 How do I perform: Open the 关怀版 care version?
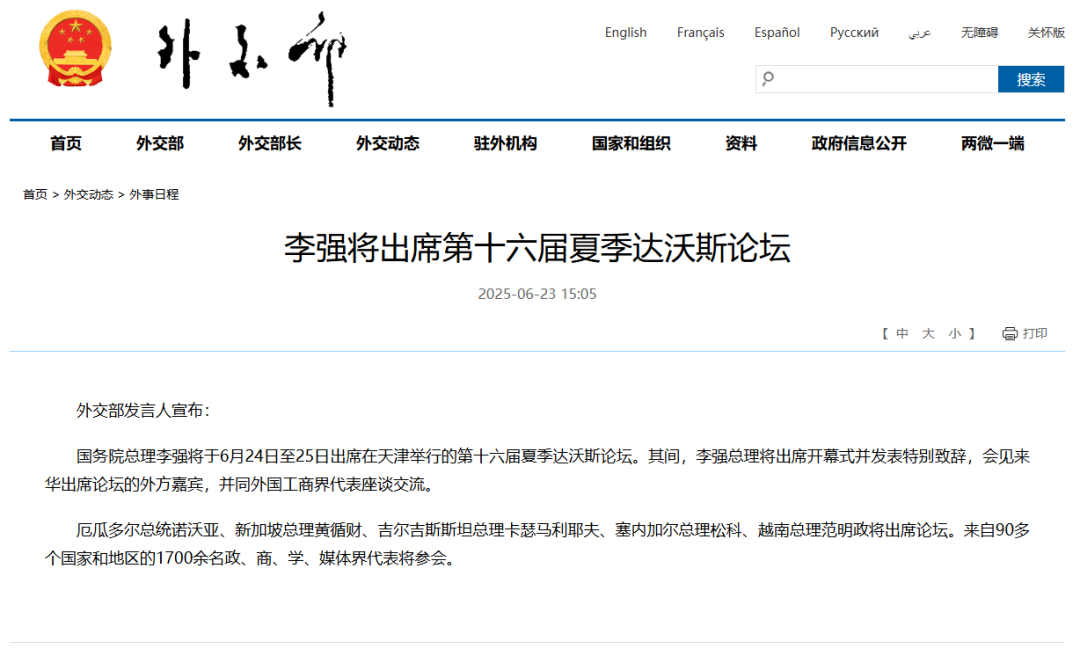[x=1046, y=32]
